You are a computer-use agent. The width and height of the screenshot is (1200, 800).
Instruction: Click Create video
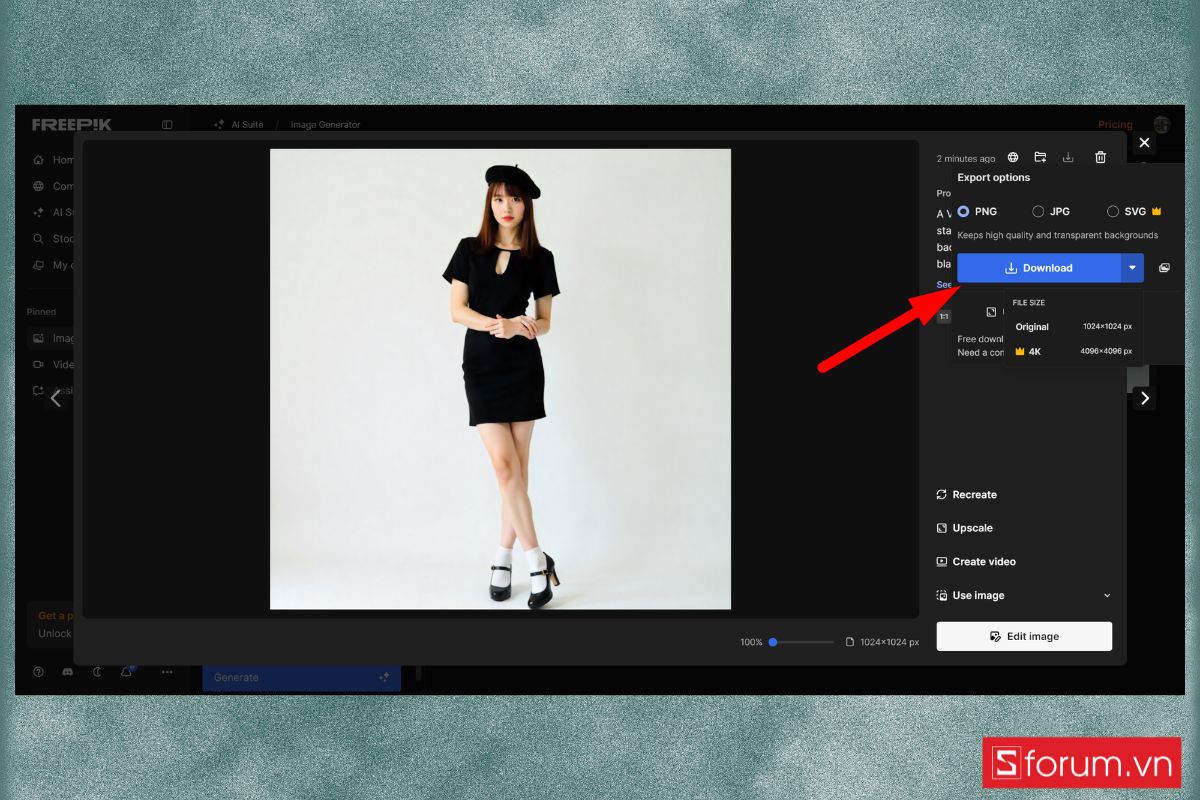click(x=976, y=562)
